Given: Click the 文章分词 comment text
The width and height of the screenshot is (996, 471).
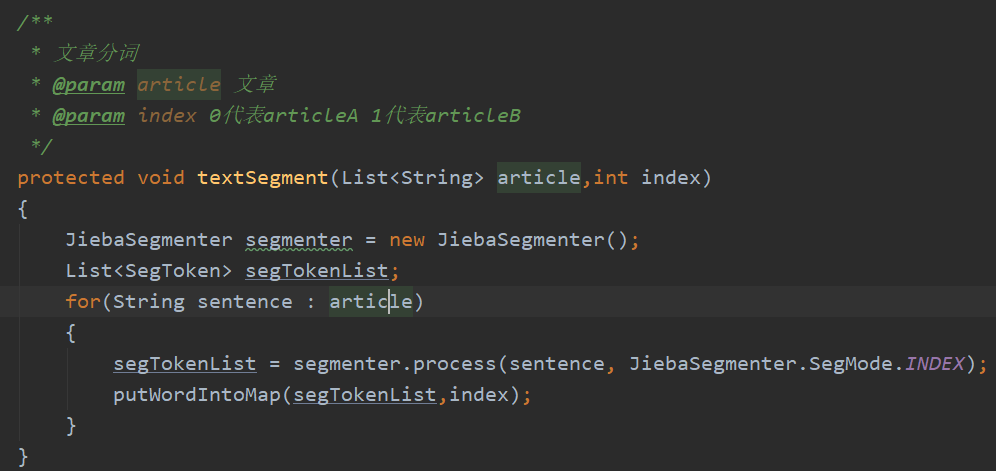Looking at the screenshot, I should coord(95,53).
